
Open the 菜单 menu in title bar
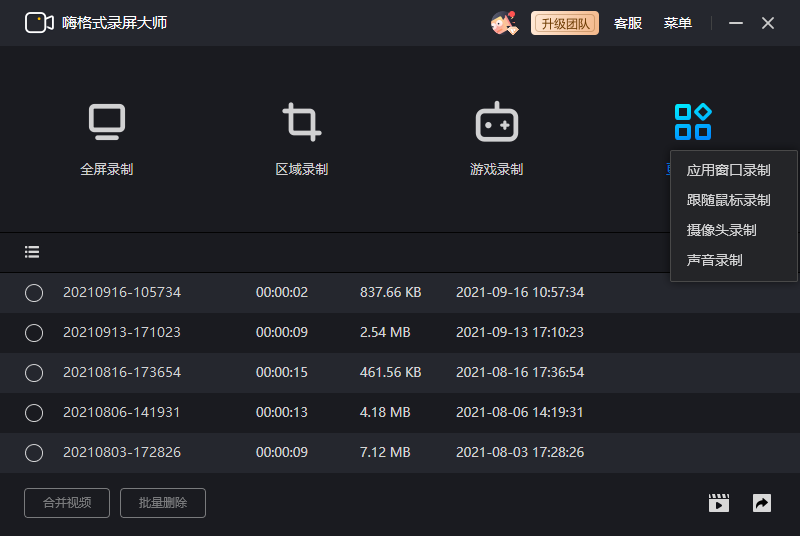(x=678, y=23)
